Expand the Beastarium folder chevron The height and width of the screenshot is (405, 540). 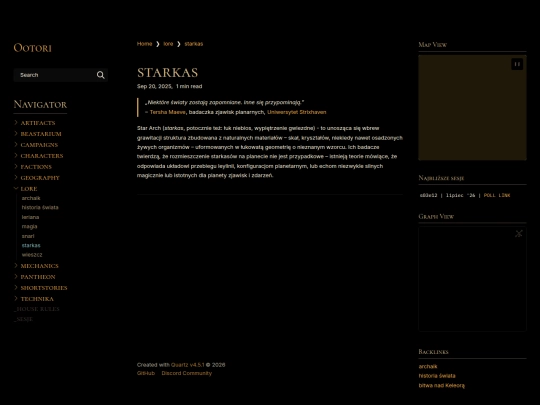16,133
